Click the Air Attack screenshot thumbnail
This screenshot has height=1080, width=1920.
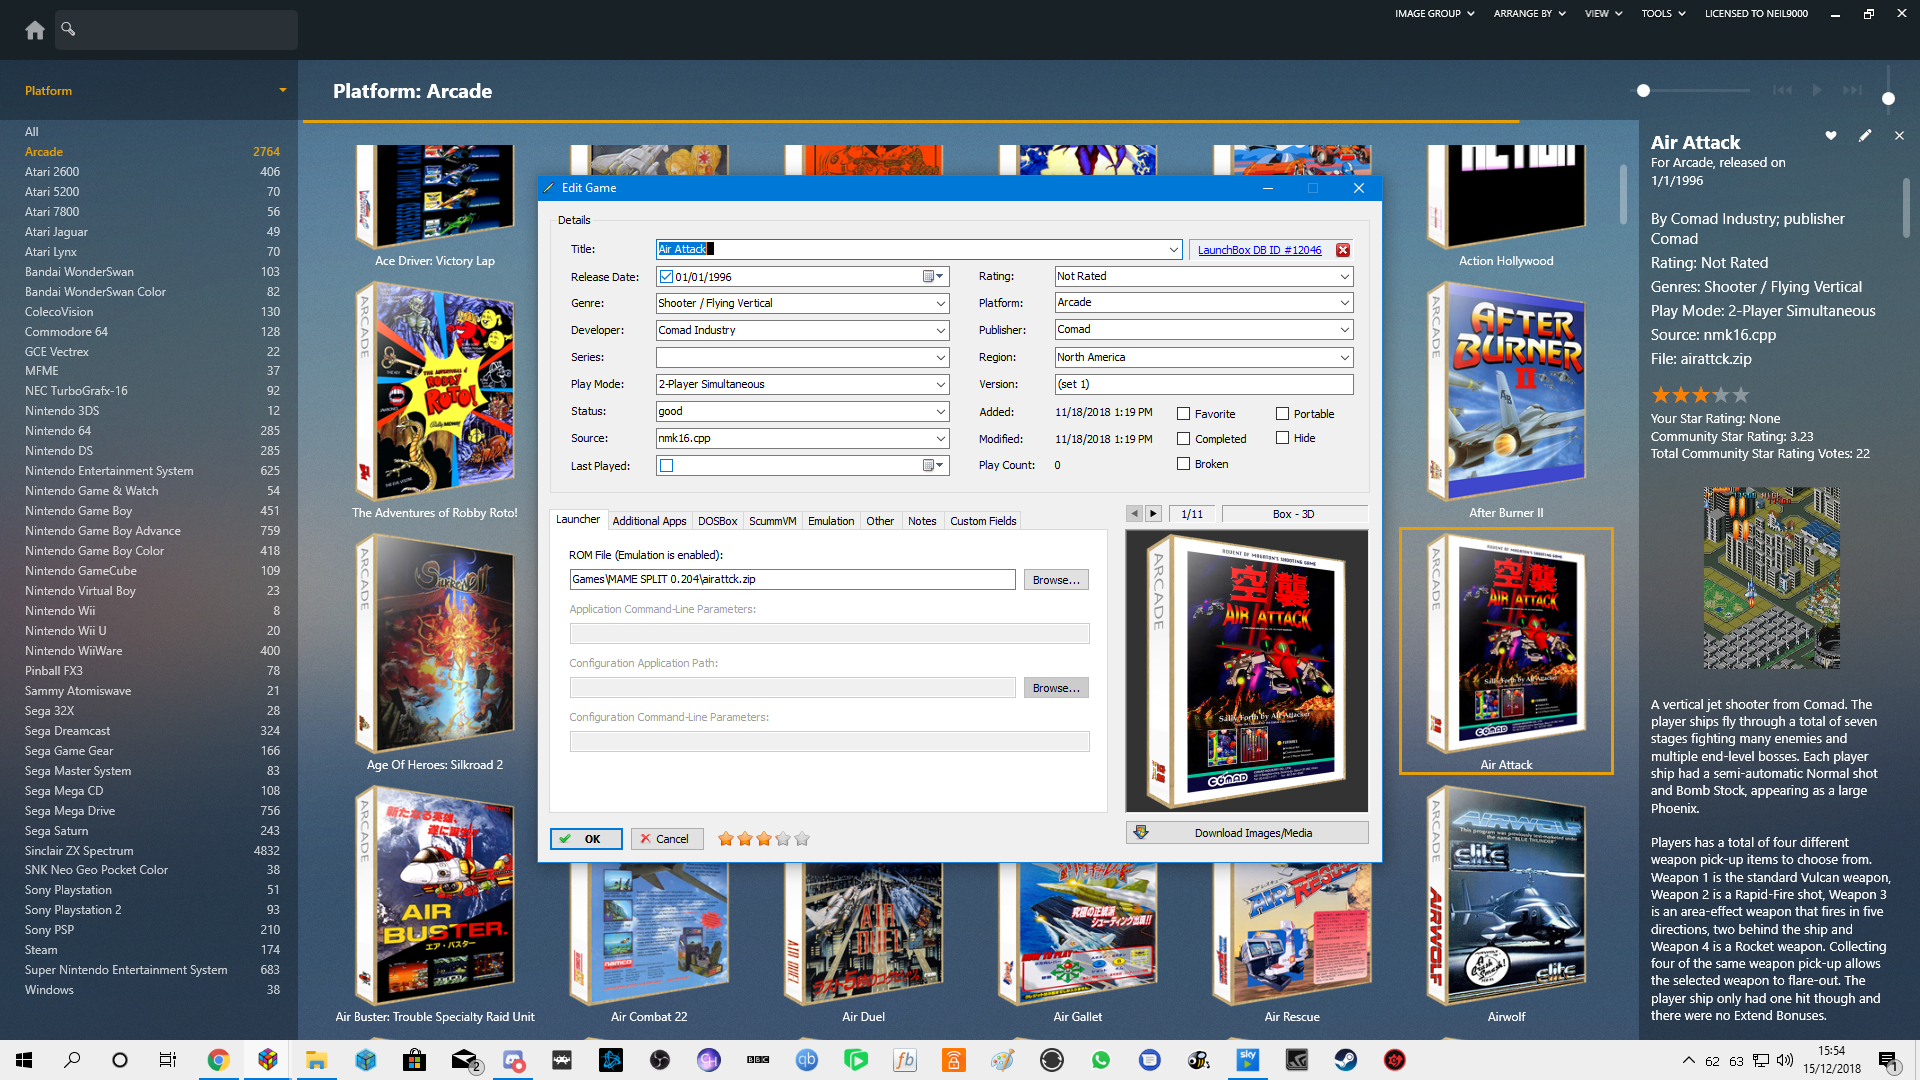coord(1772,578)
